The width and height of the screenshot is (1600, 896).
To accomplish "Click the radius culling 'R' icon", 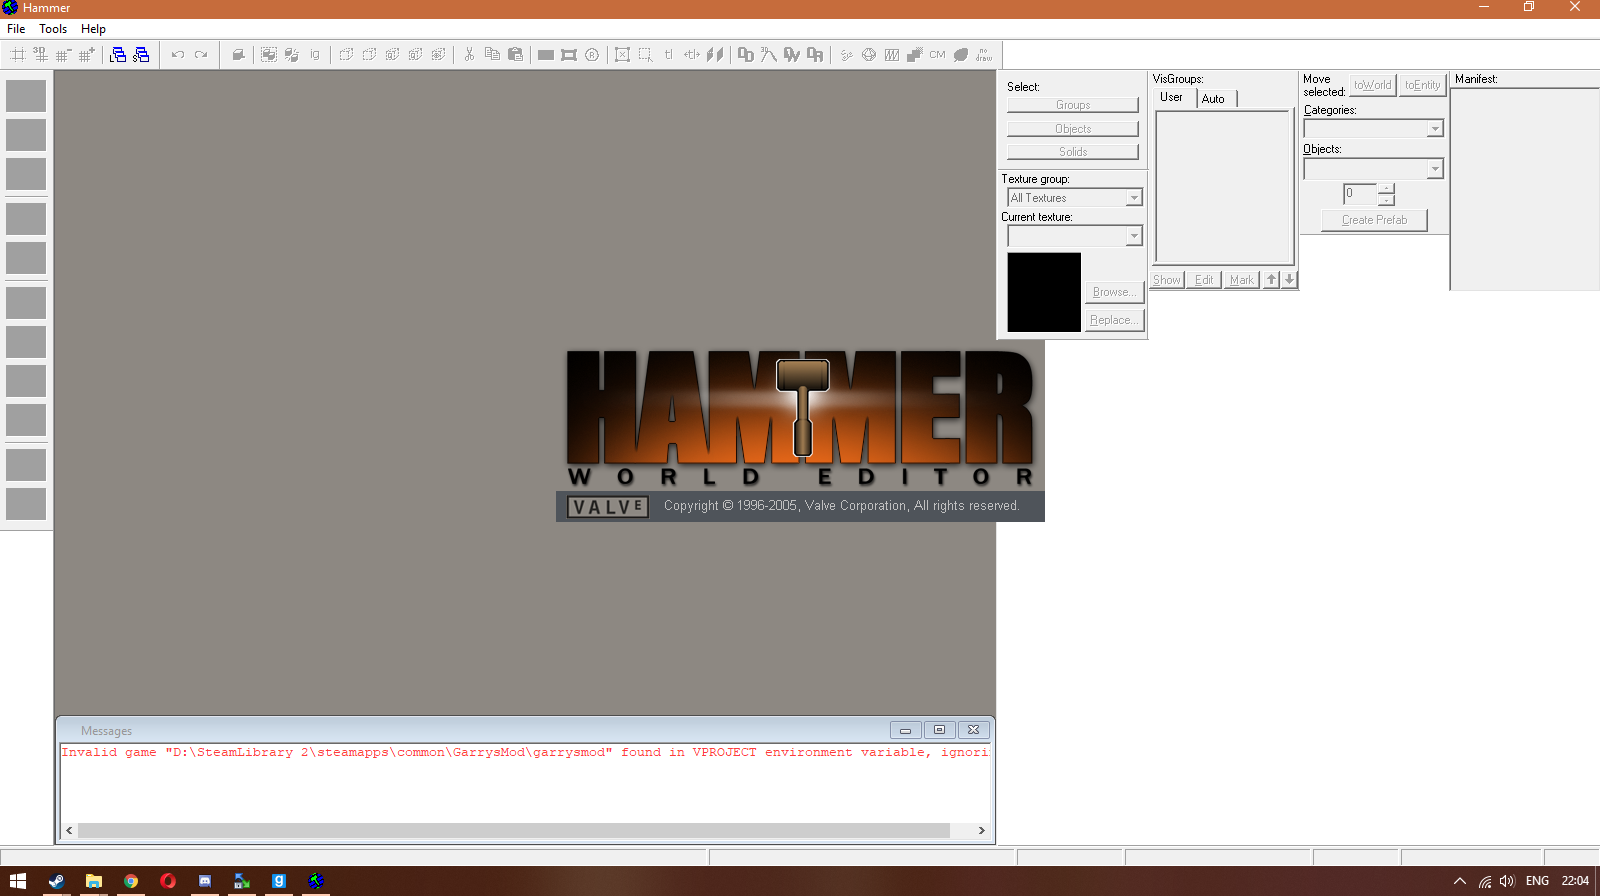I will (592, 55).
